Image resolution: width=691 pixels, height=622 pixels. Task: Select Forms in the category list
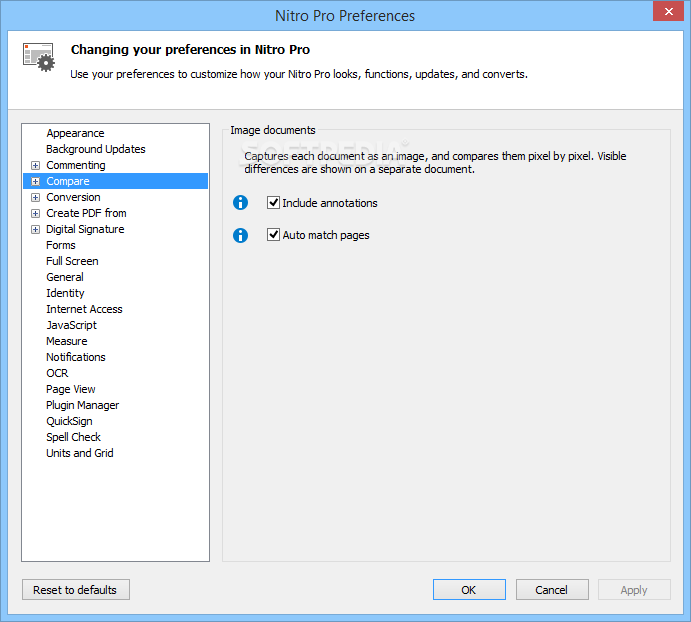click(x=61, y=245)
